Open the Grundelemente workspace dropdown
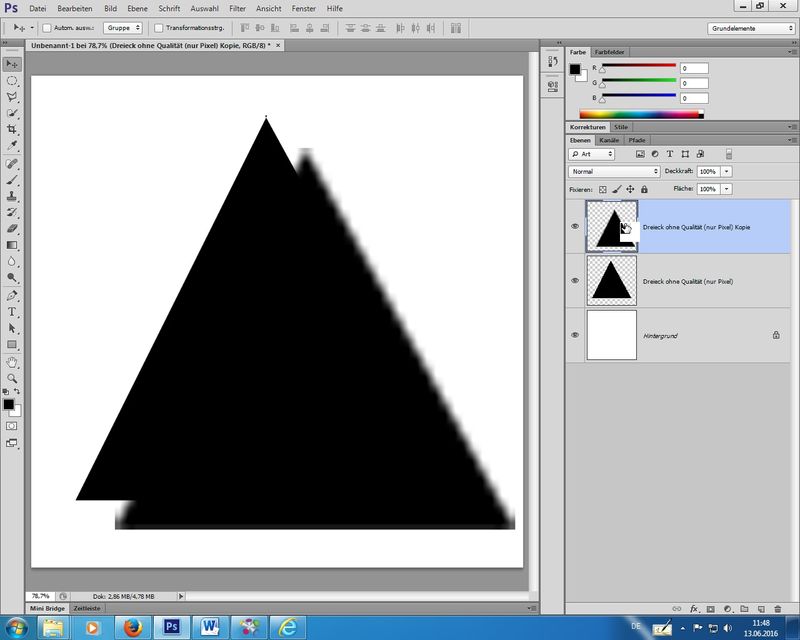 751,28
